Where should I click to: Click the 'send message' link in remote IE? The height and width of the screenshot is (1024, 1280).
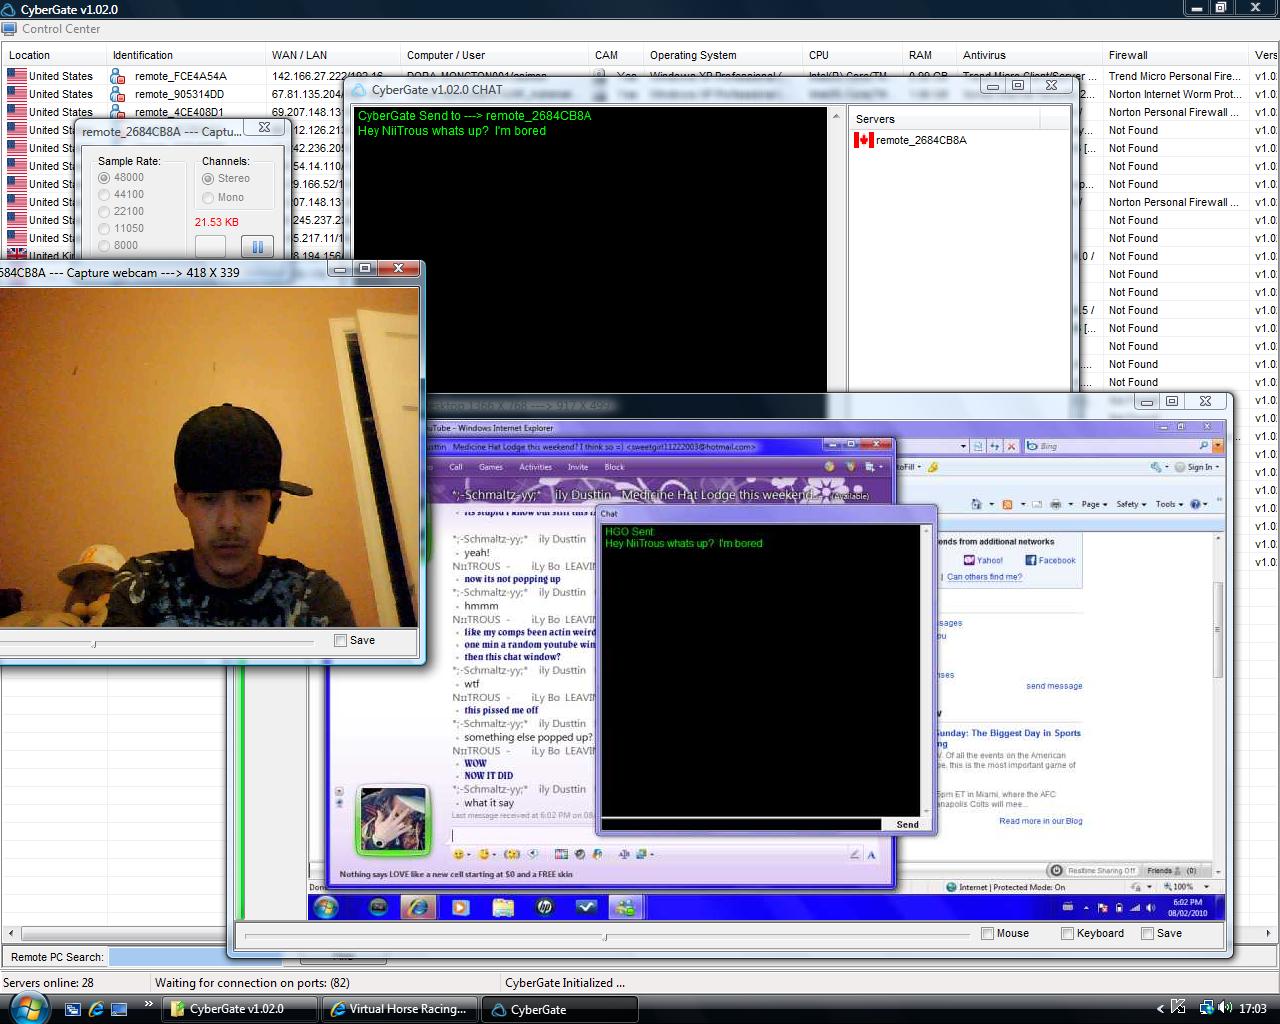(x=1054, y=686)
